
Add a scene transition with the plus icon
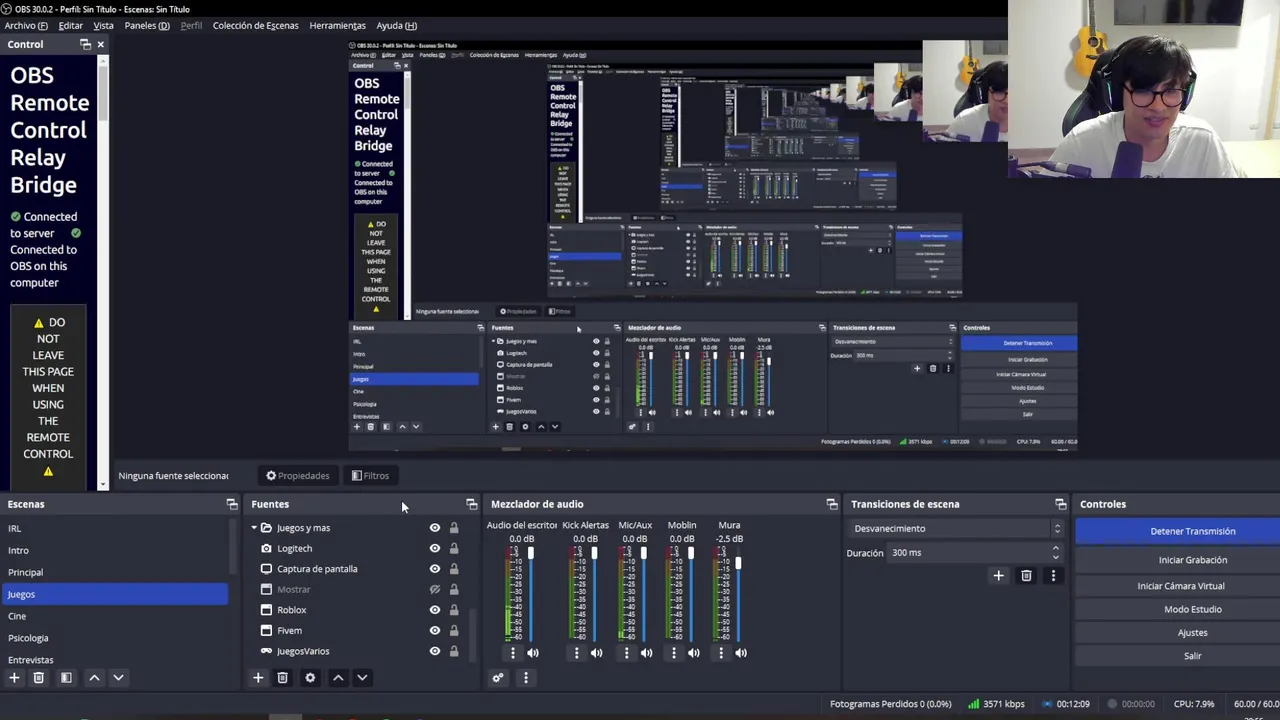(998, 576)
